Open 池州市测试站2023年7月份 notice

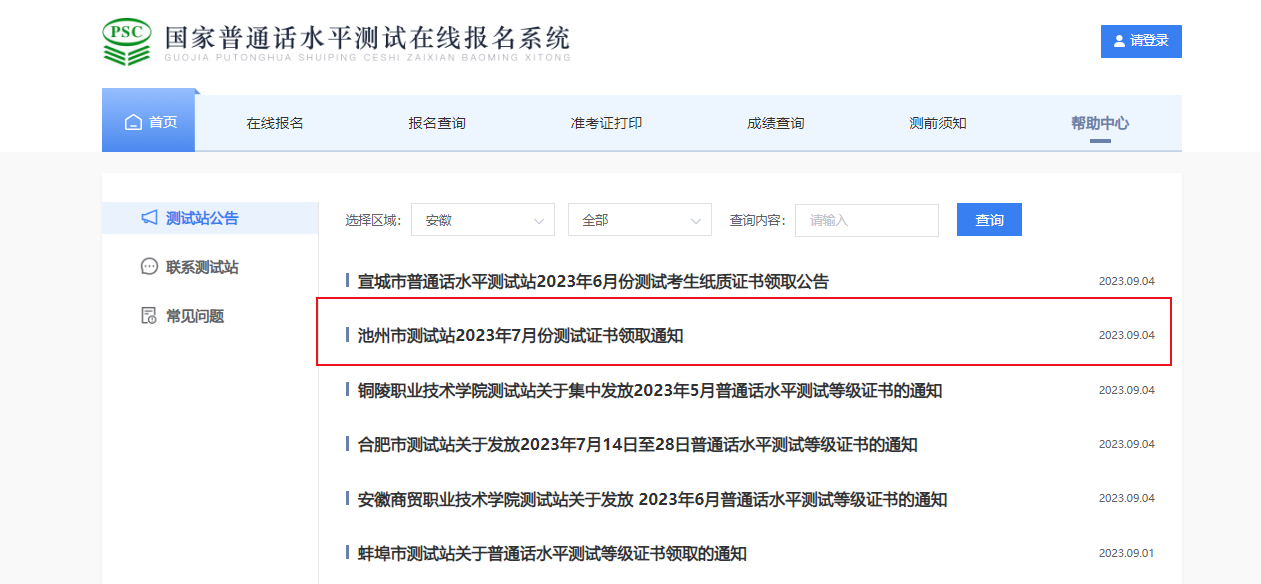point(520,336)
